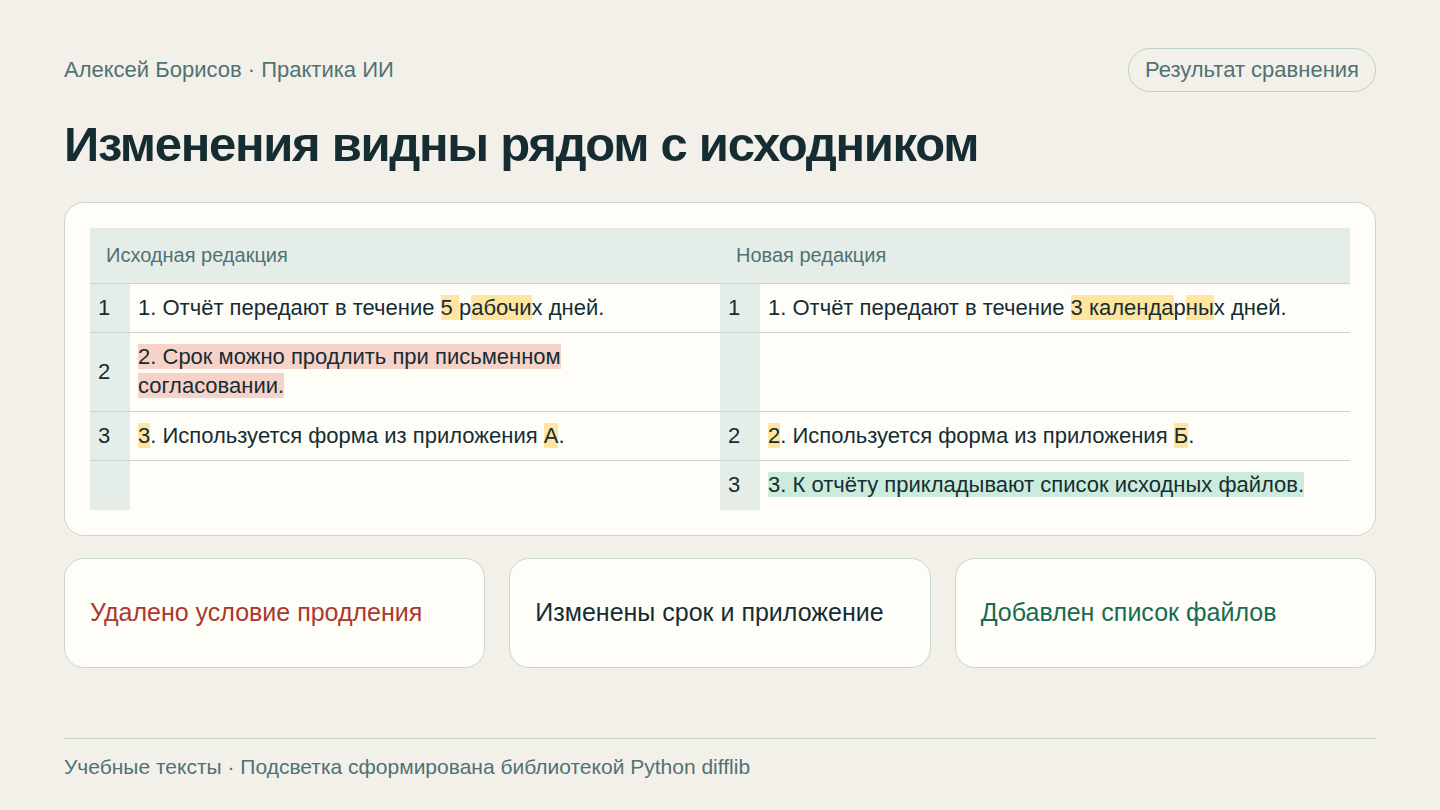1440x810 pixels.
Task: Click the deleted line "Срок можно продлить при письменном согласовании"
Action: (349, 371)
